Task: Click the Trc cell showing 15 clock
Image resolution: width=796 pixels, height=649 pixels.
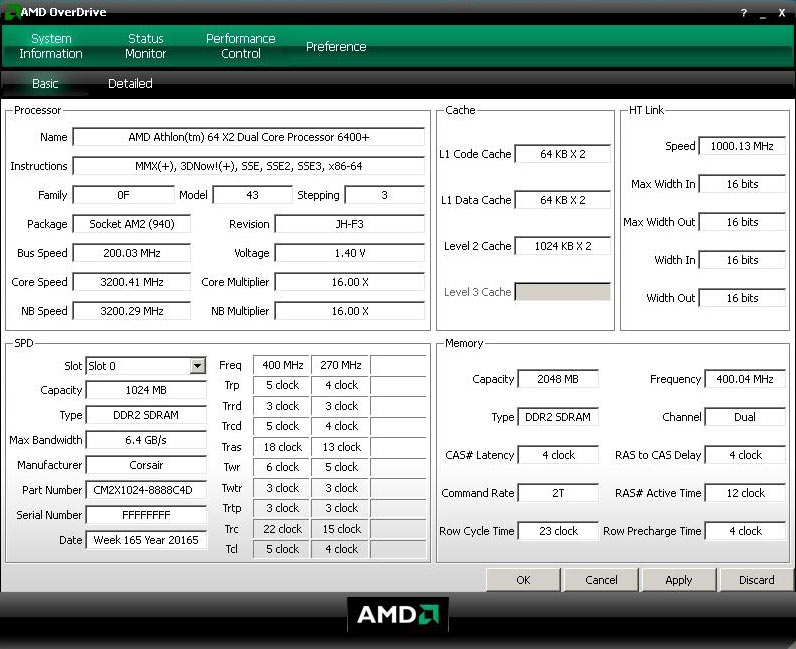Action: pos(340,529)
